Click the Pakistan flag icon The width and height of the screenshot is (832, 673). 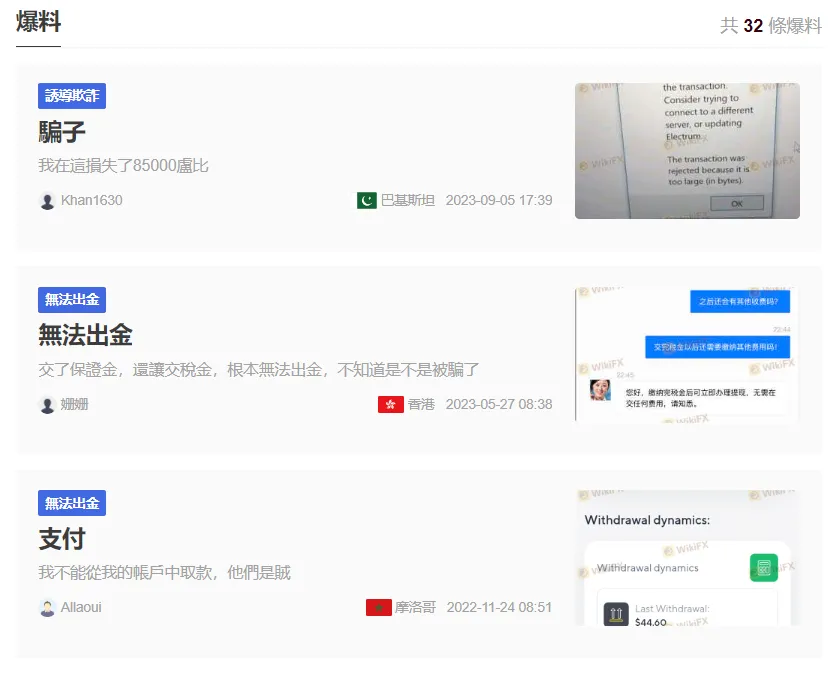[x=367, y=200]
